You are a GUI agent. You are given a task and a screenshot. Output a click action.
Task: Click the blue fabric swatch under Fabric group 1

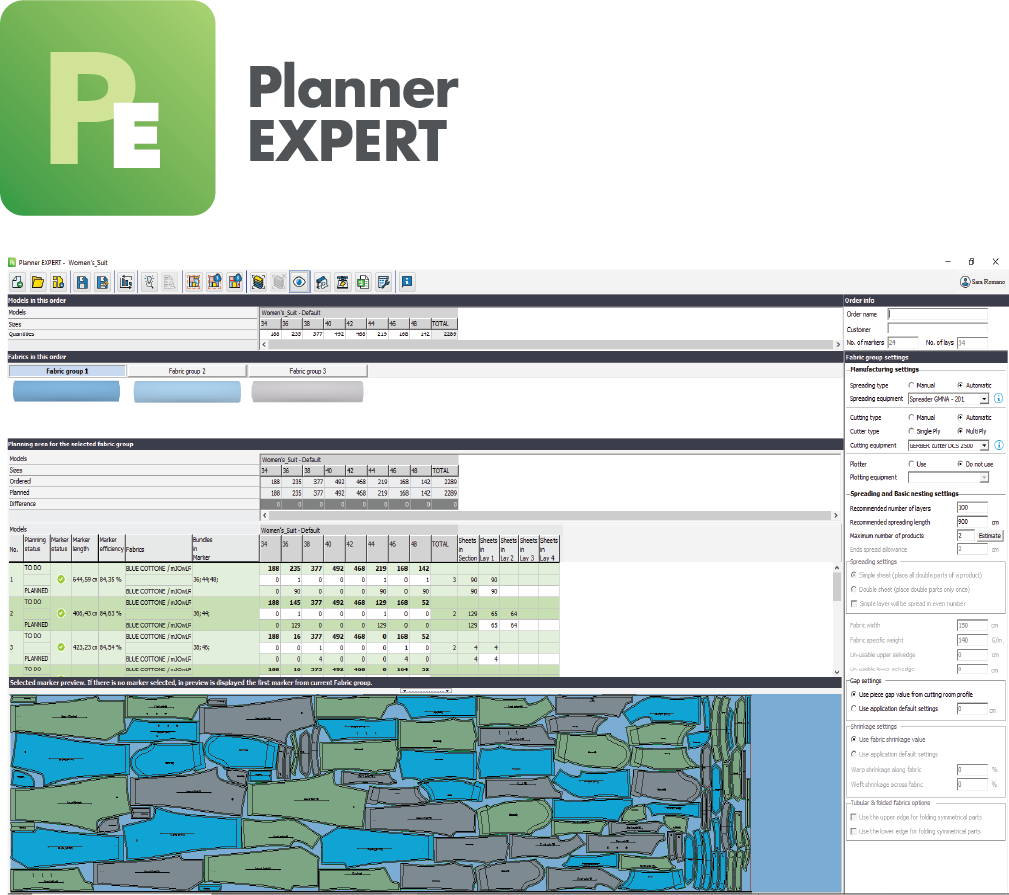click(67, 391)
